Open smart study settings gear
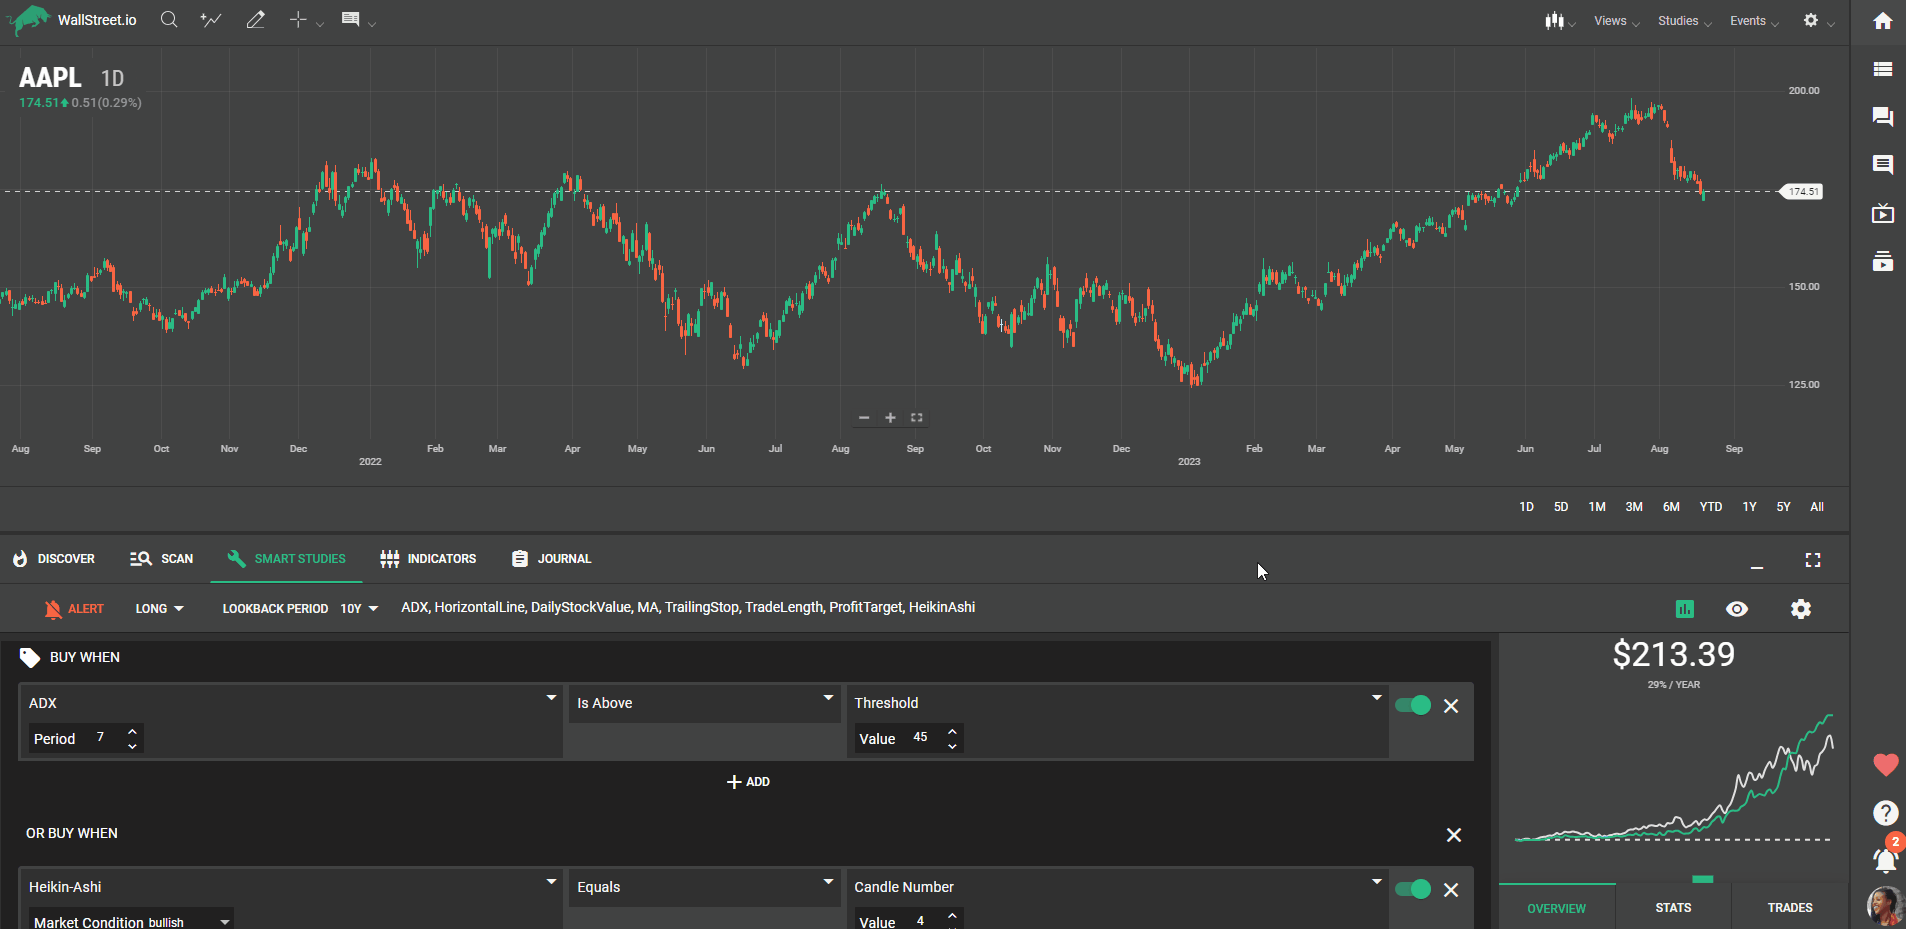Viewport: 1906px width, 929px height. (1800, 609)
